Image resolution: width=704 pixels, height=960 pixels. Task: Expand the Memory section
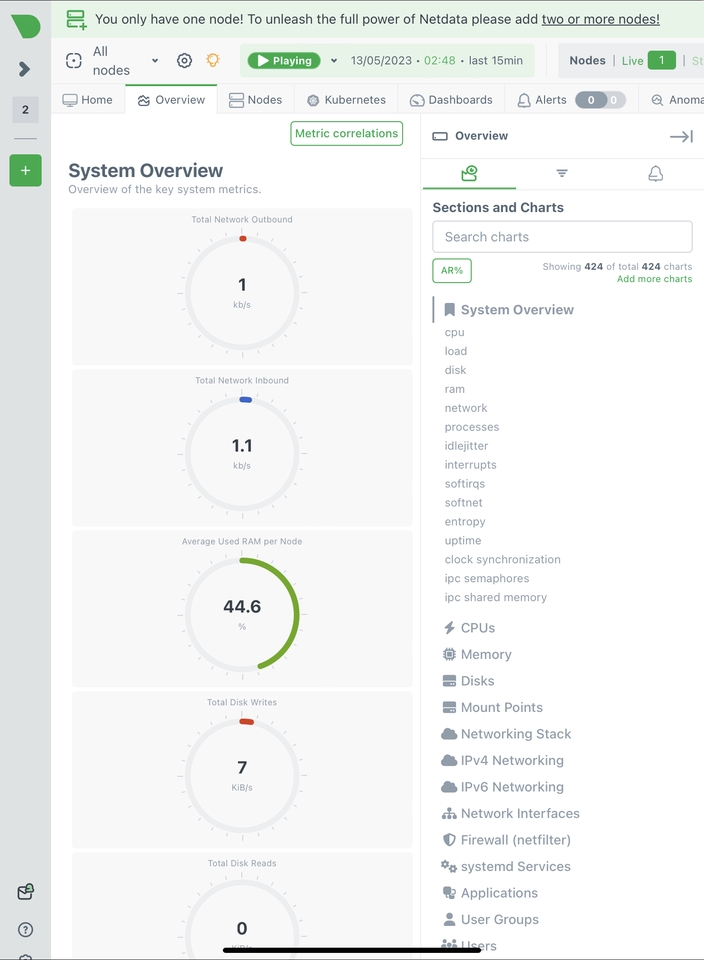coord(477,654)
